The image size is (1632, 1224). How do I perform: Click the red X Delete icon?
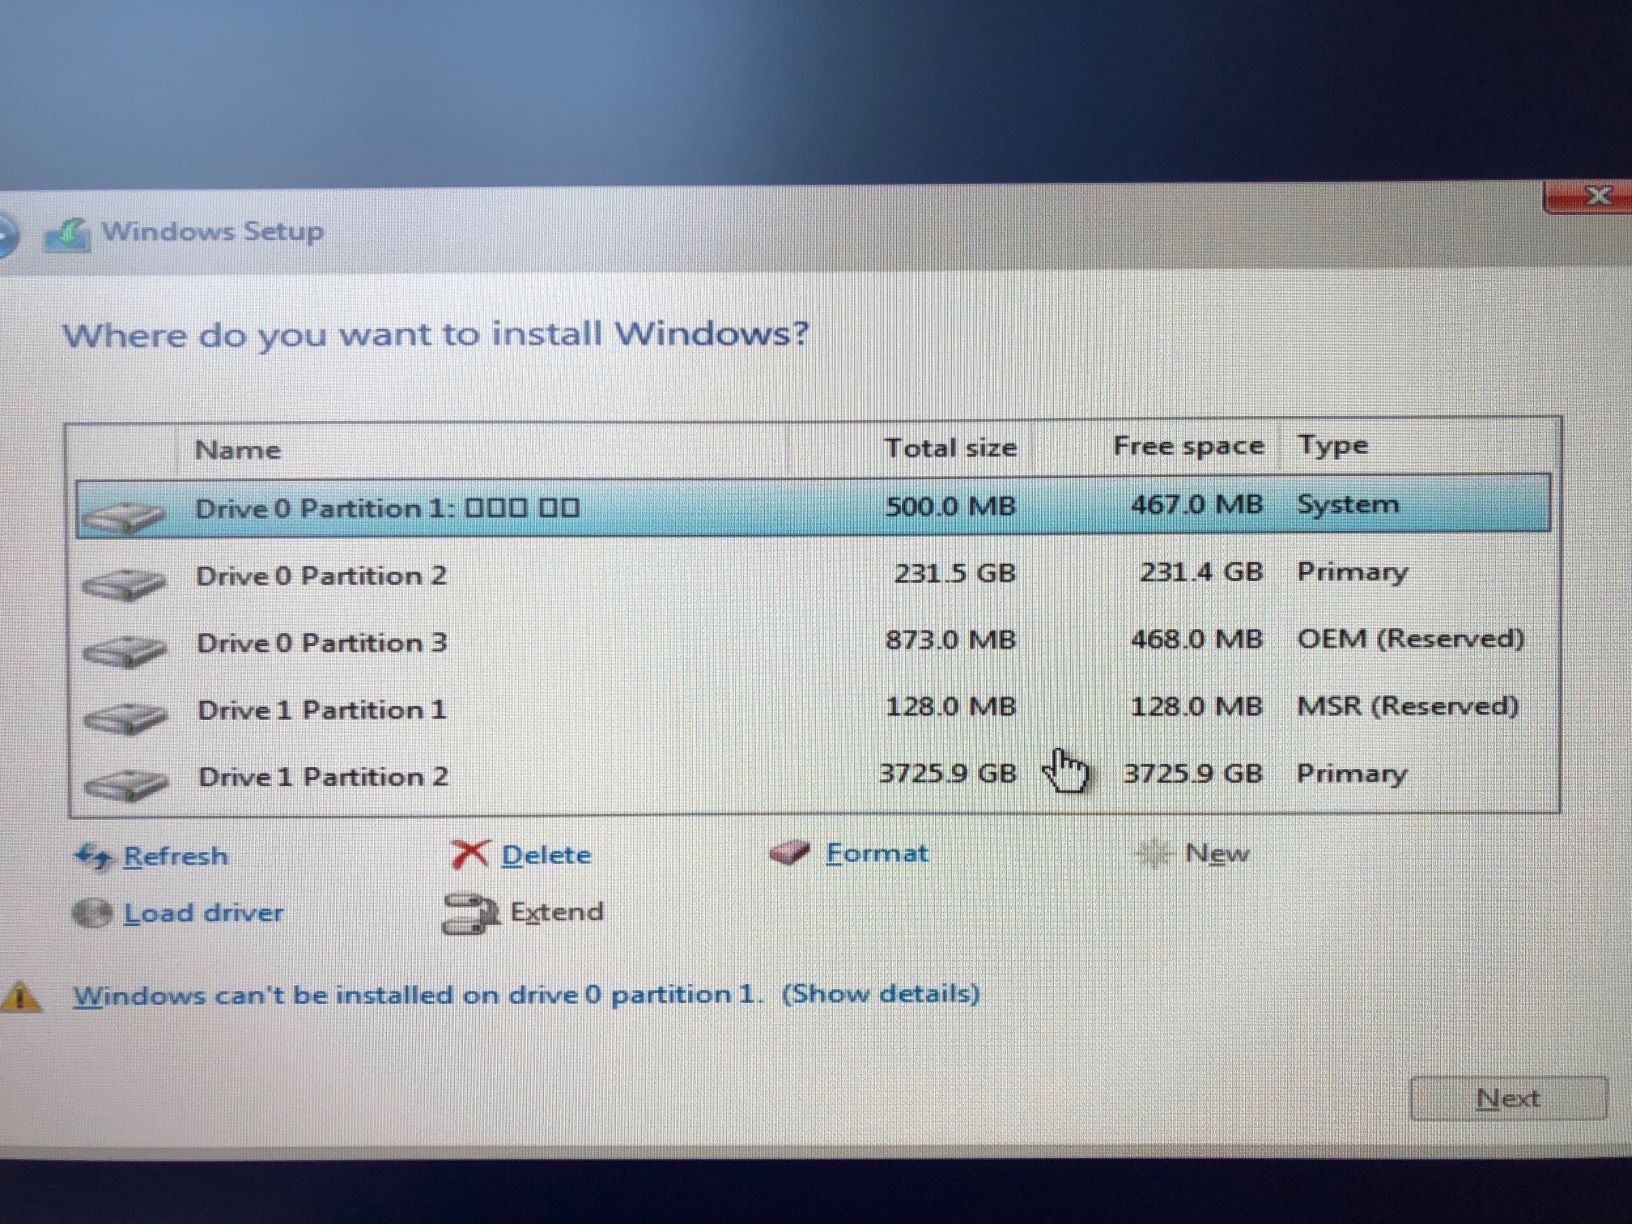click(469, 853)
